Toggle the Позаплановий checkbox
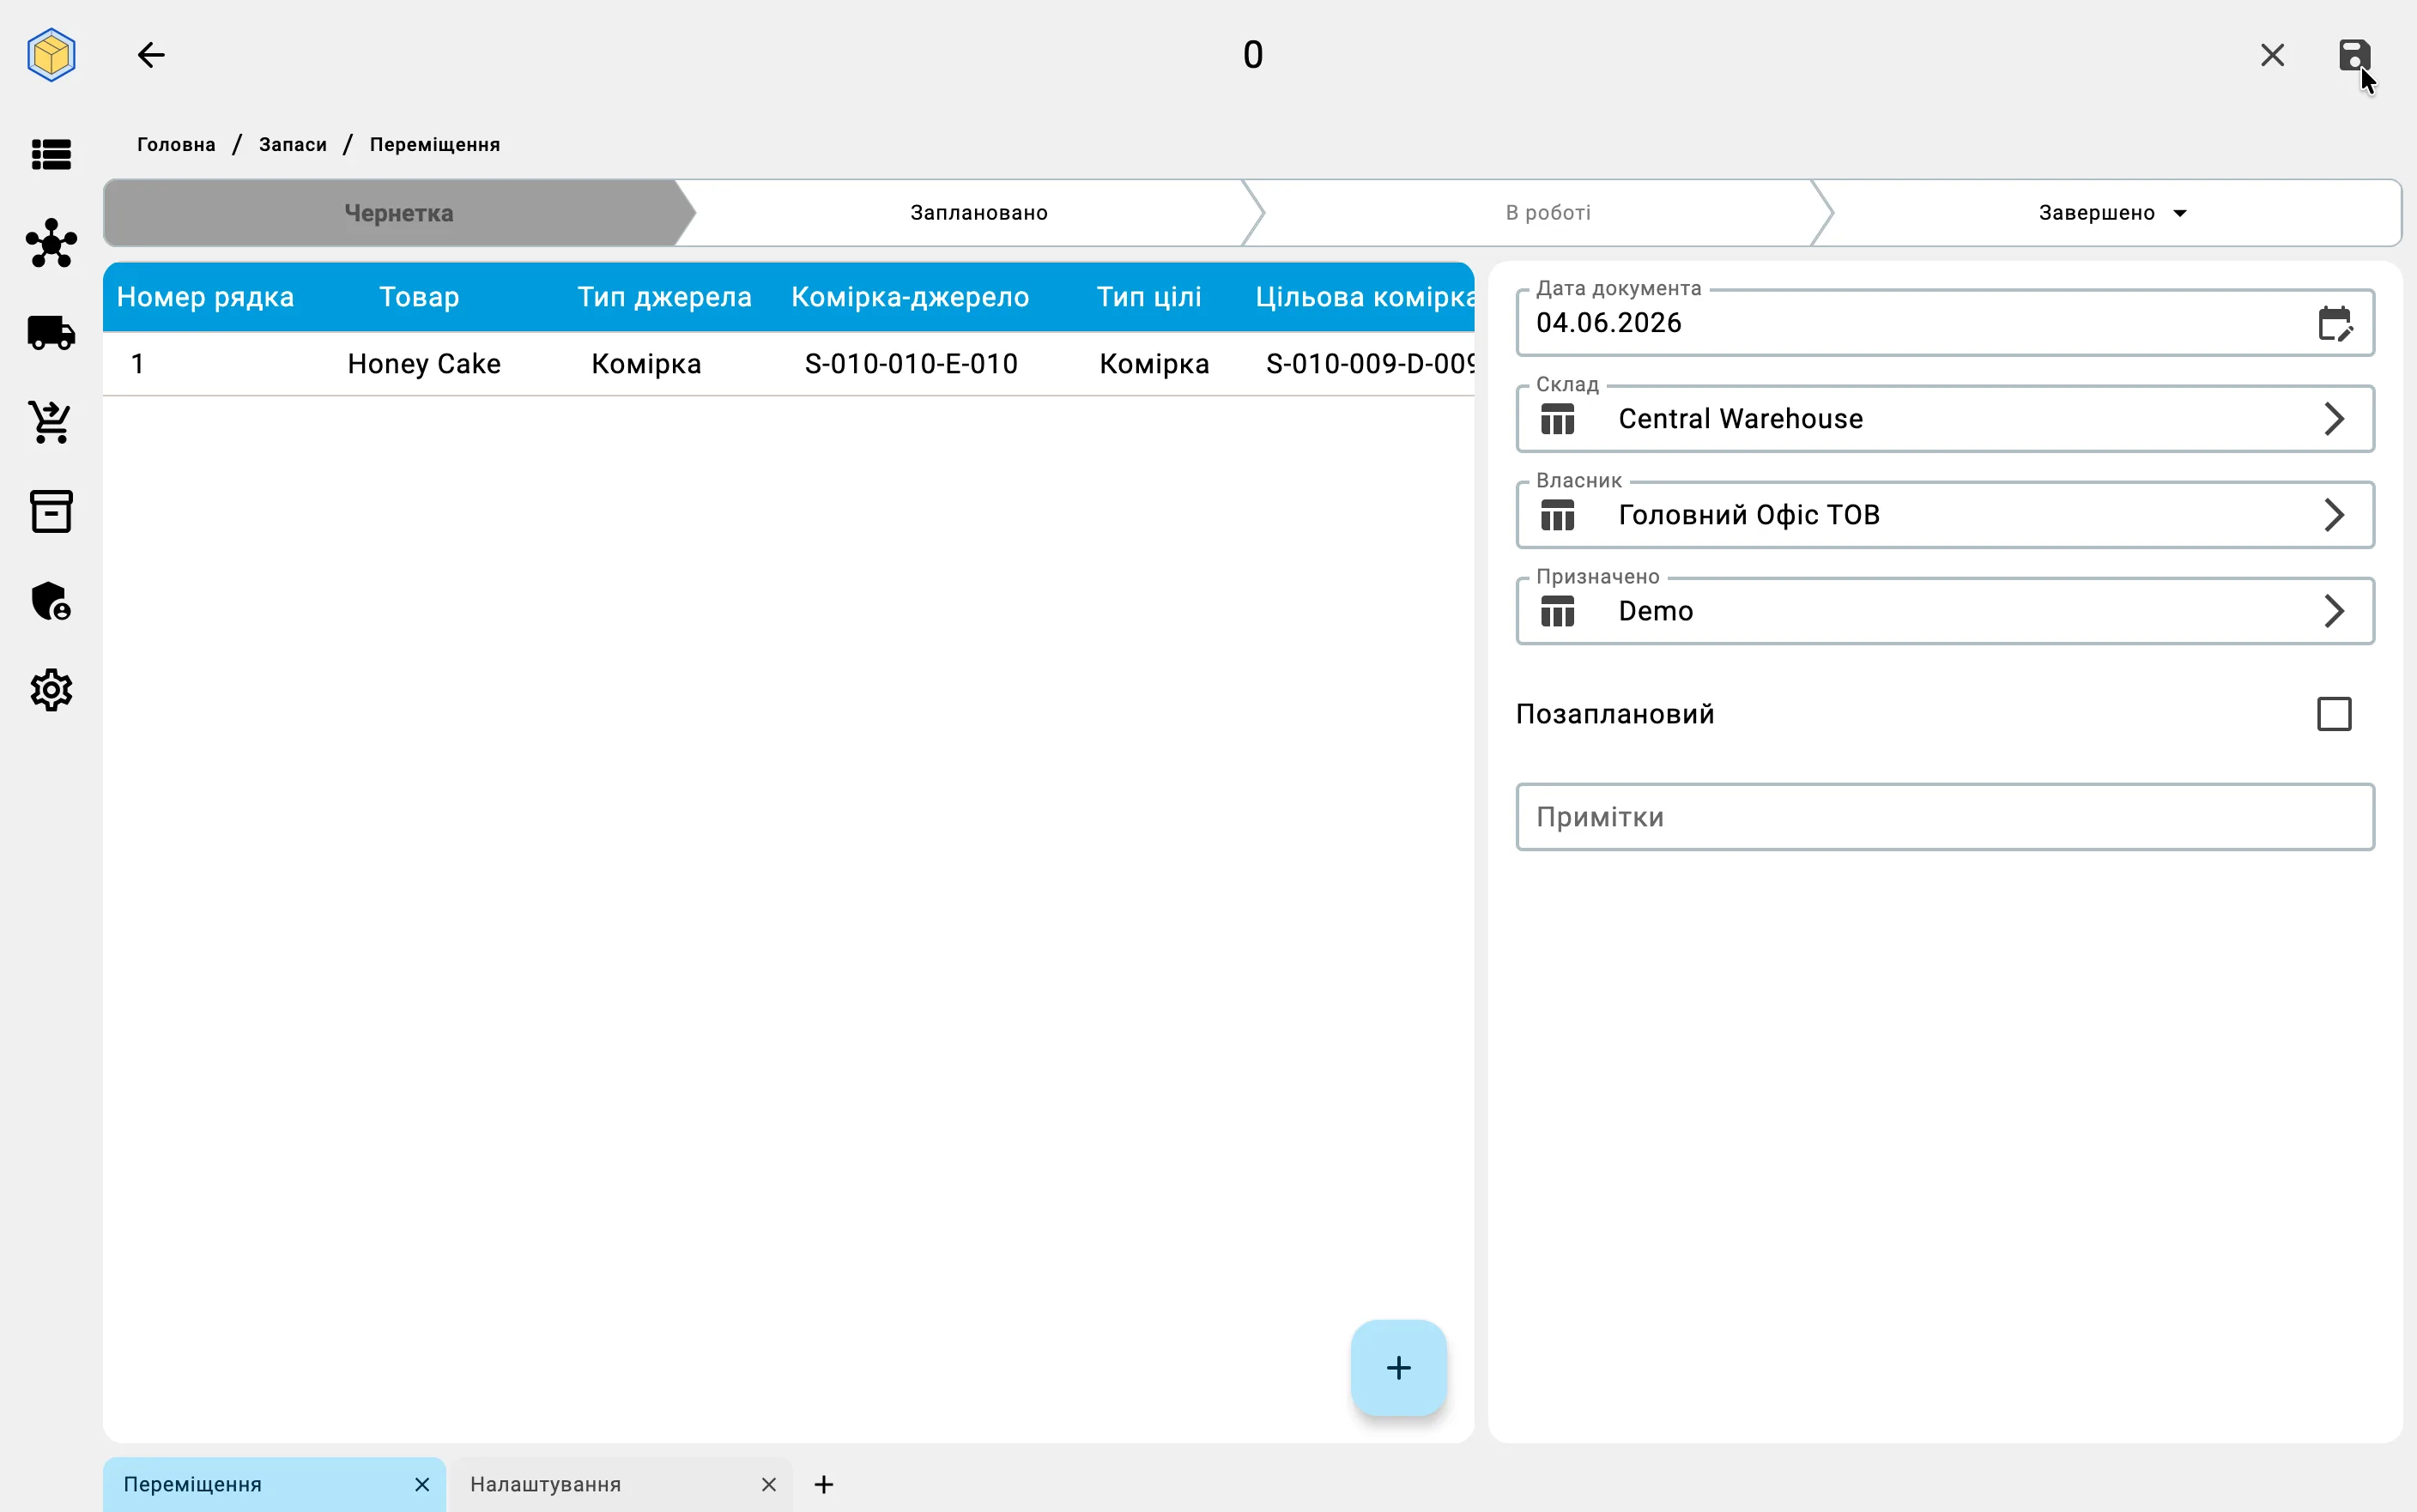 click(2334, 714)
